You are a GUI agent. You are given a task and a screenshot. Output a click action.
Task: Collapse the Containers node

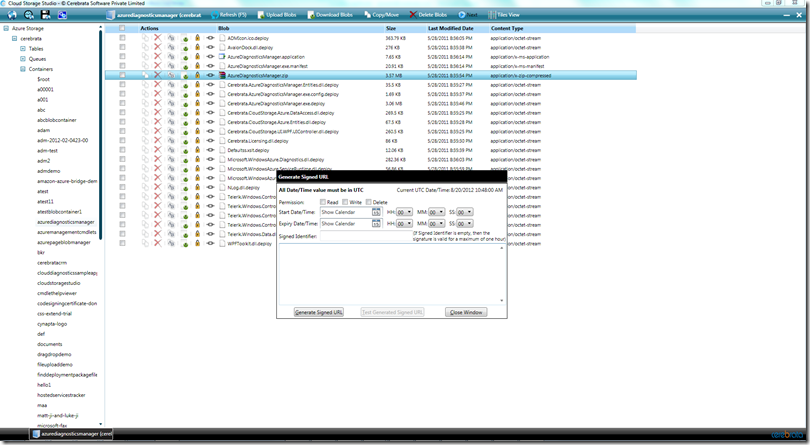23,69
